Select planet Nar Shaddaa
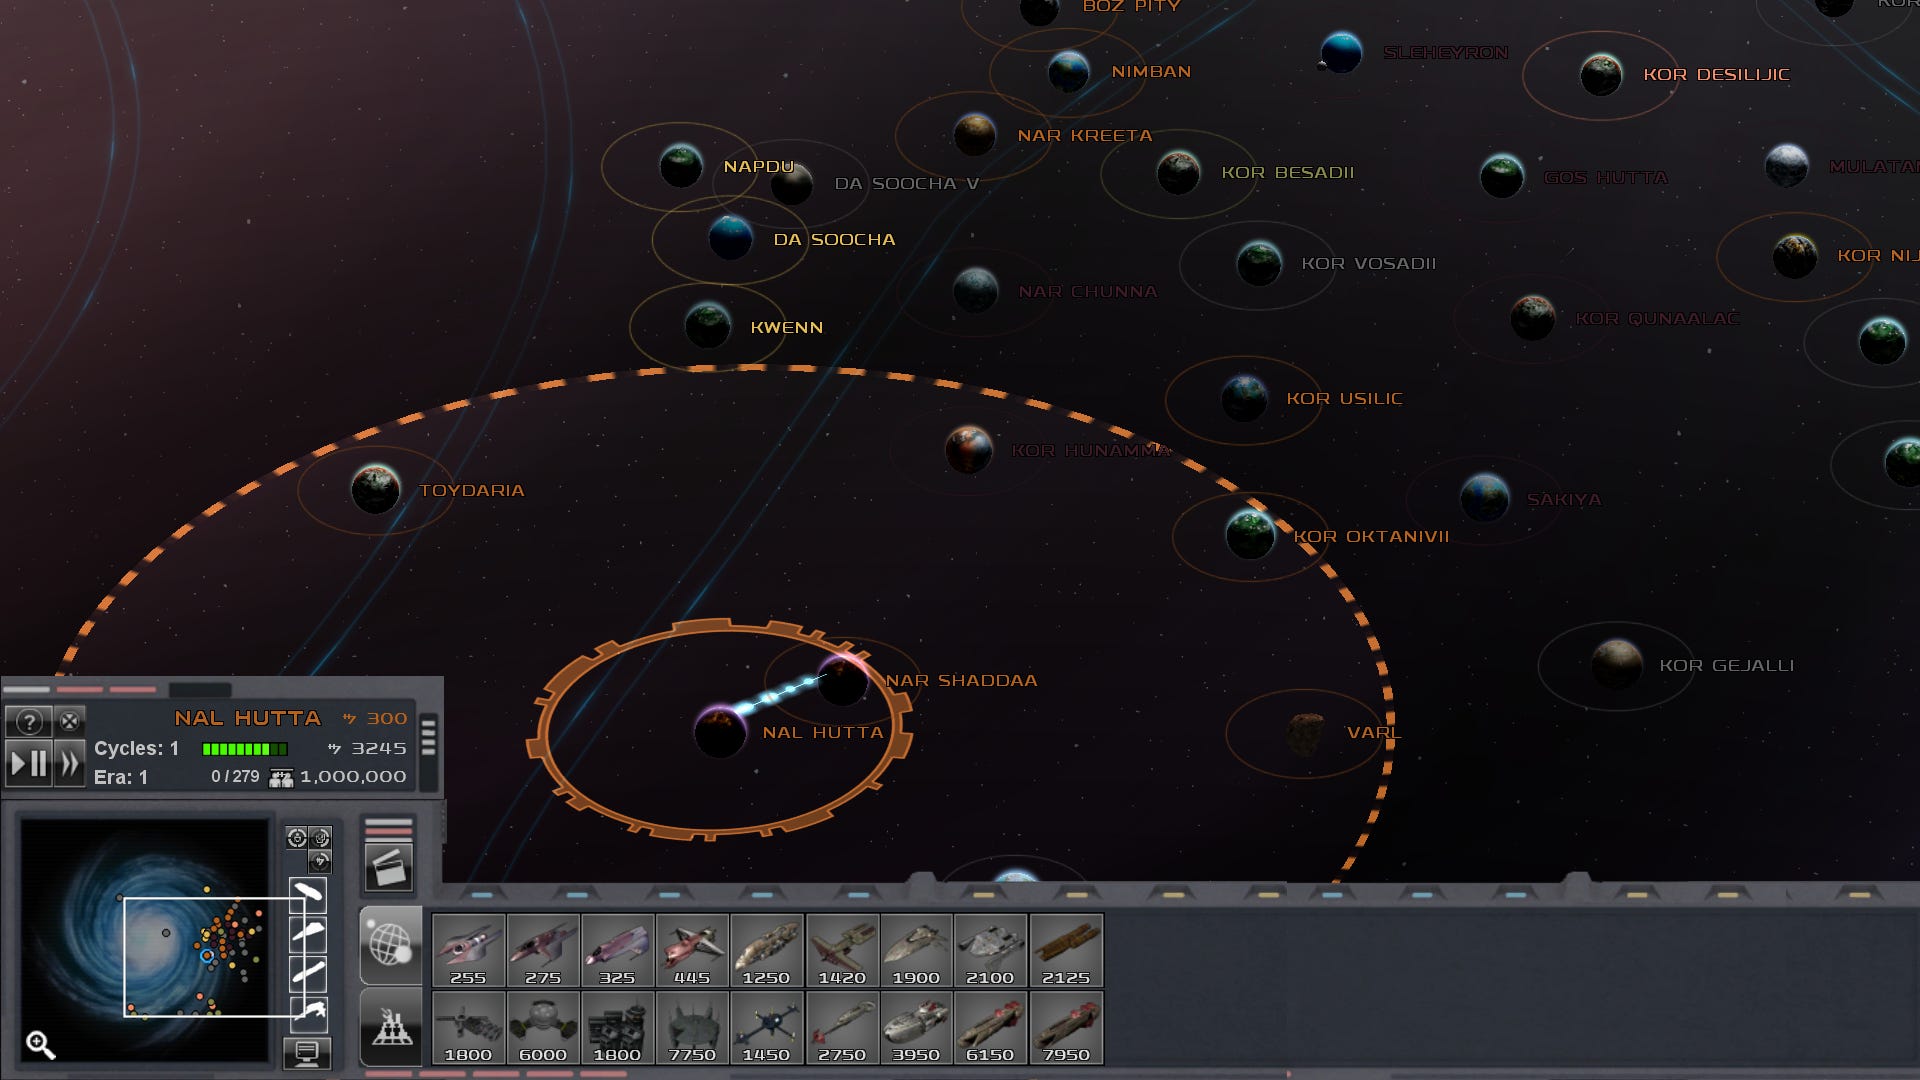1920x1080 pixels. [843, 680]
